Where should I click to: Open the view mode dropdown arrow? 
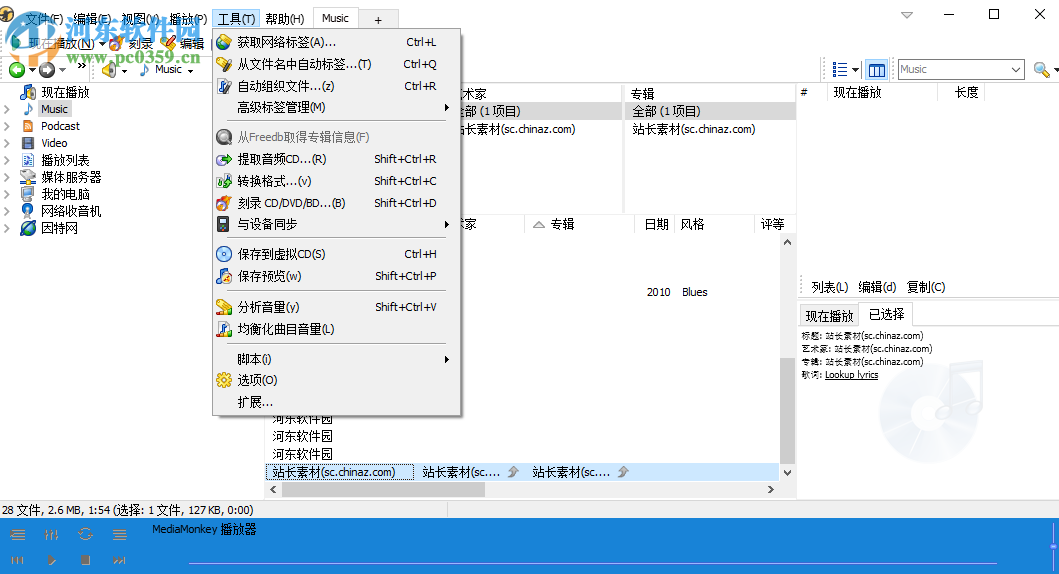tap(856, 70)
